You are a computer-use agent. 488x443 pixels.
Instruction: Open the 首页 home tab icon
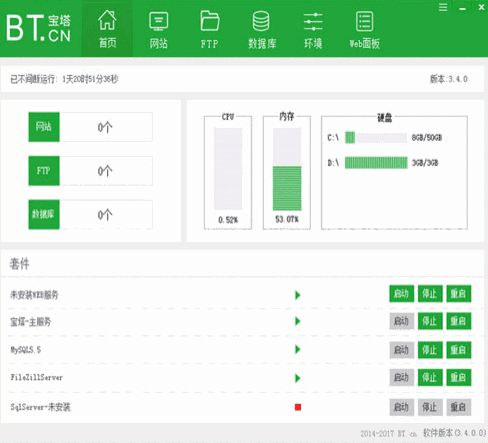tap(107, 20)
